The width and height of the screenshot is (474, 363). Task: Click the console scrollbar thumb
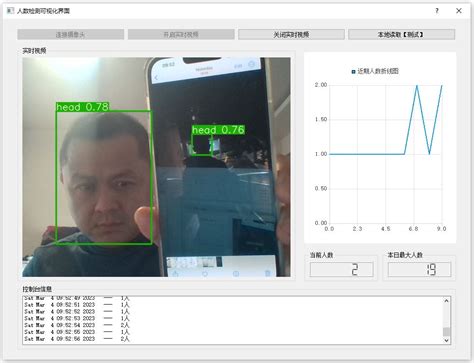[446, 332]
